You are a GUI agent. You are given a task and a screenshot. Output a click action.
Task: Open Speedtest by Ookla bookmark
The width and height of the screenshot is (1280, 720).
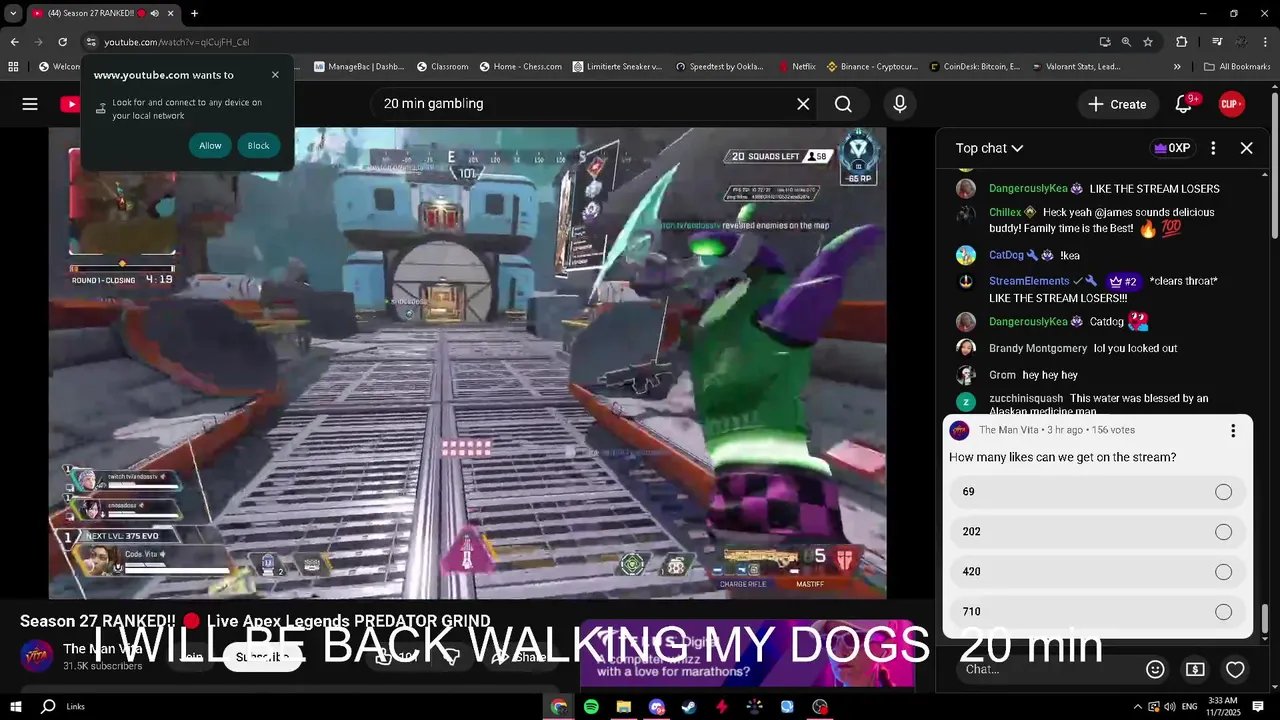[720, 67]
